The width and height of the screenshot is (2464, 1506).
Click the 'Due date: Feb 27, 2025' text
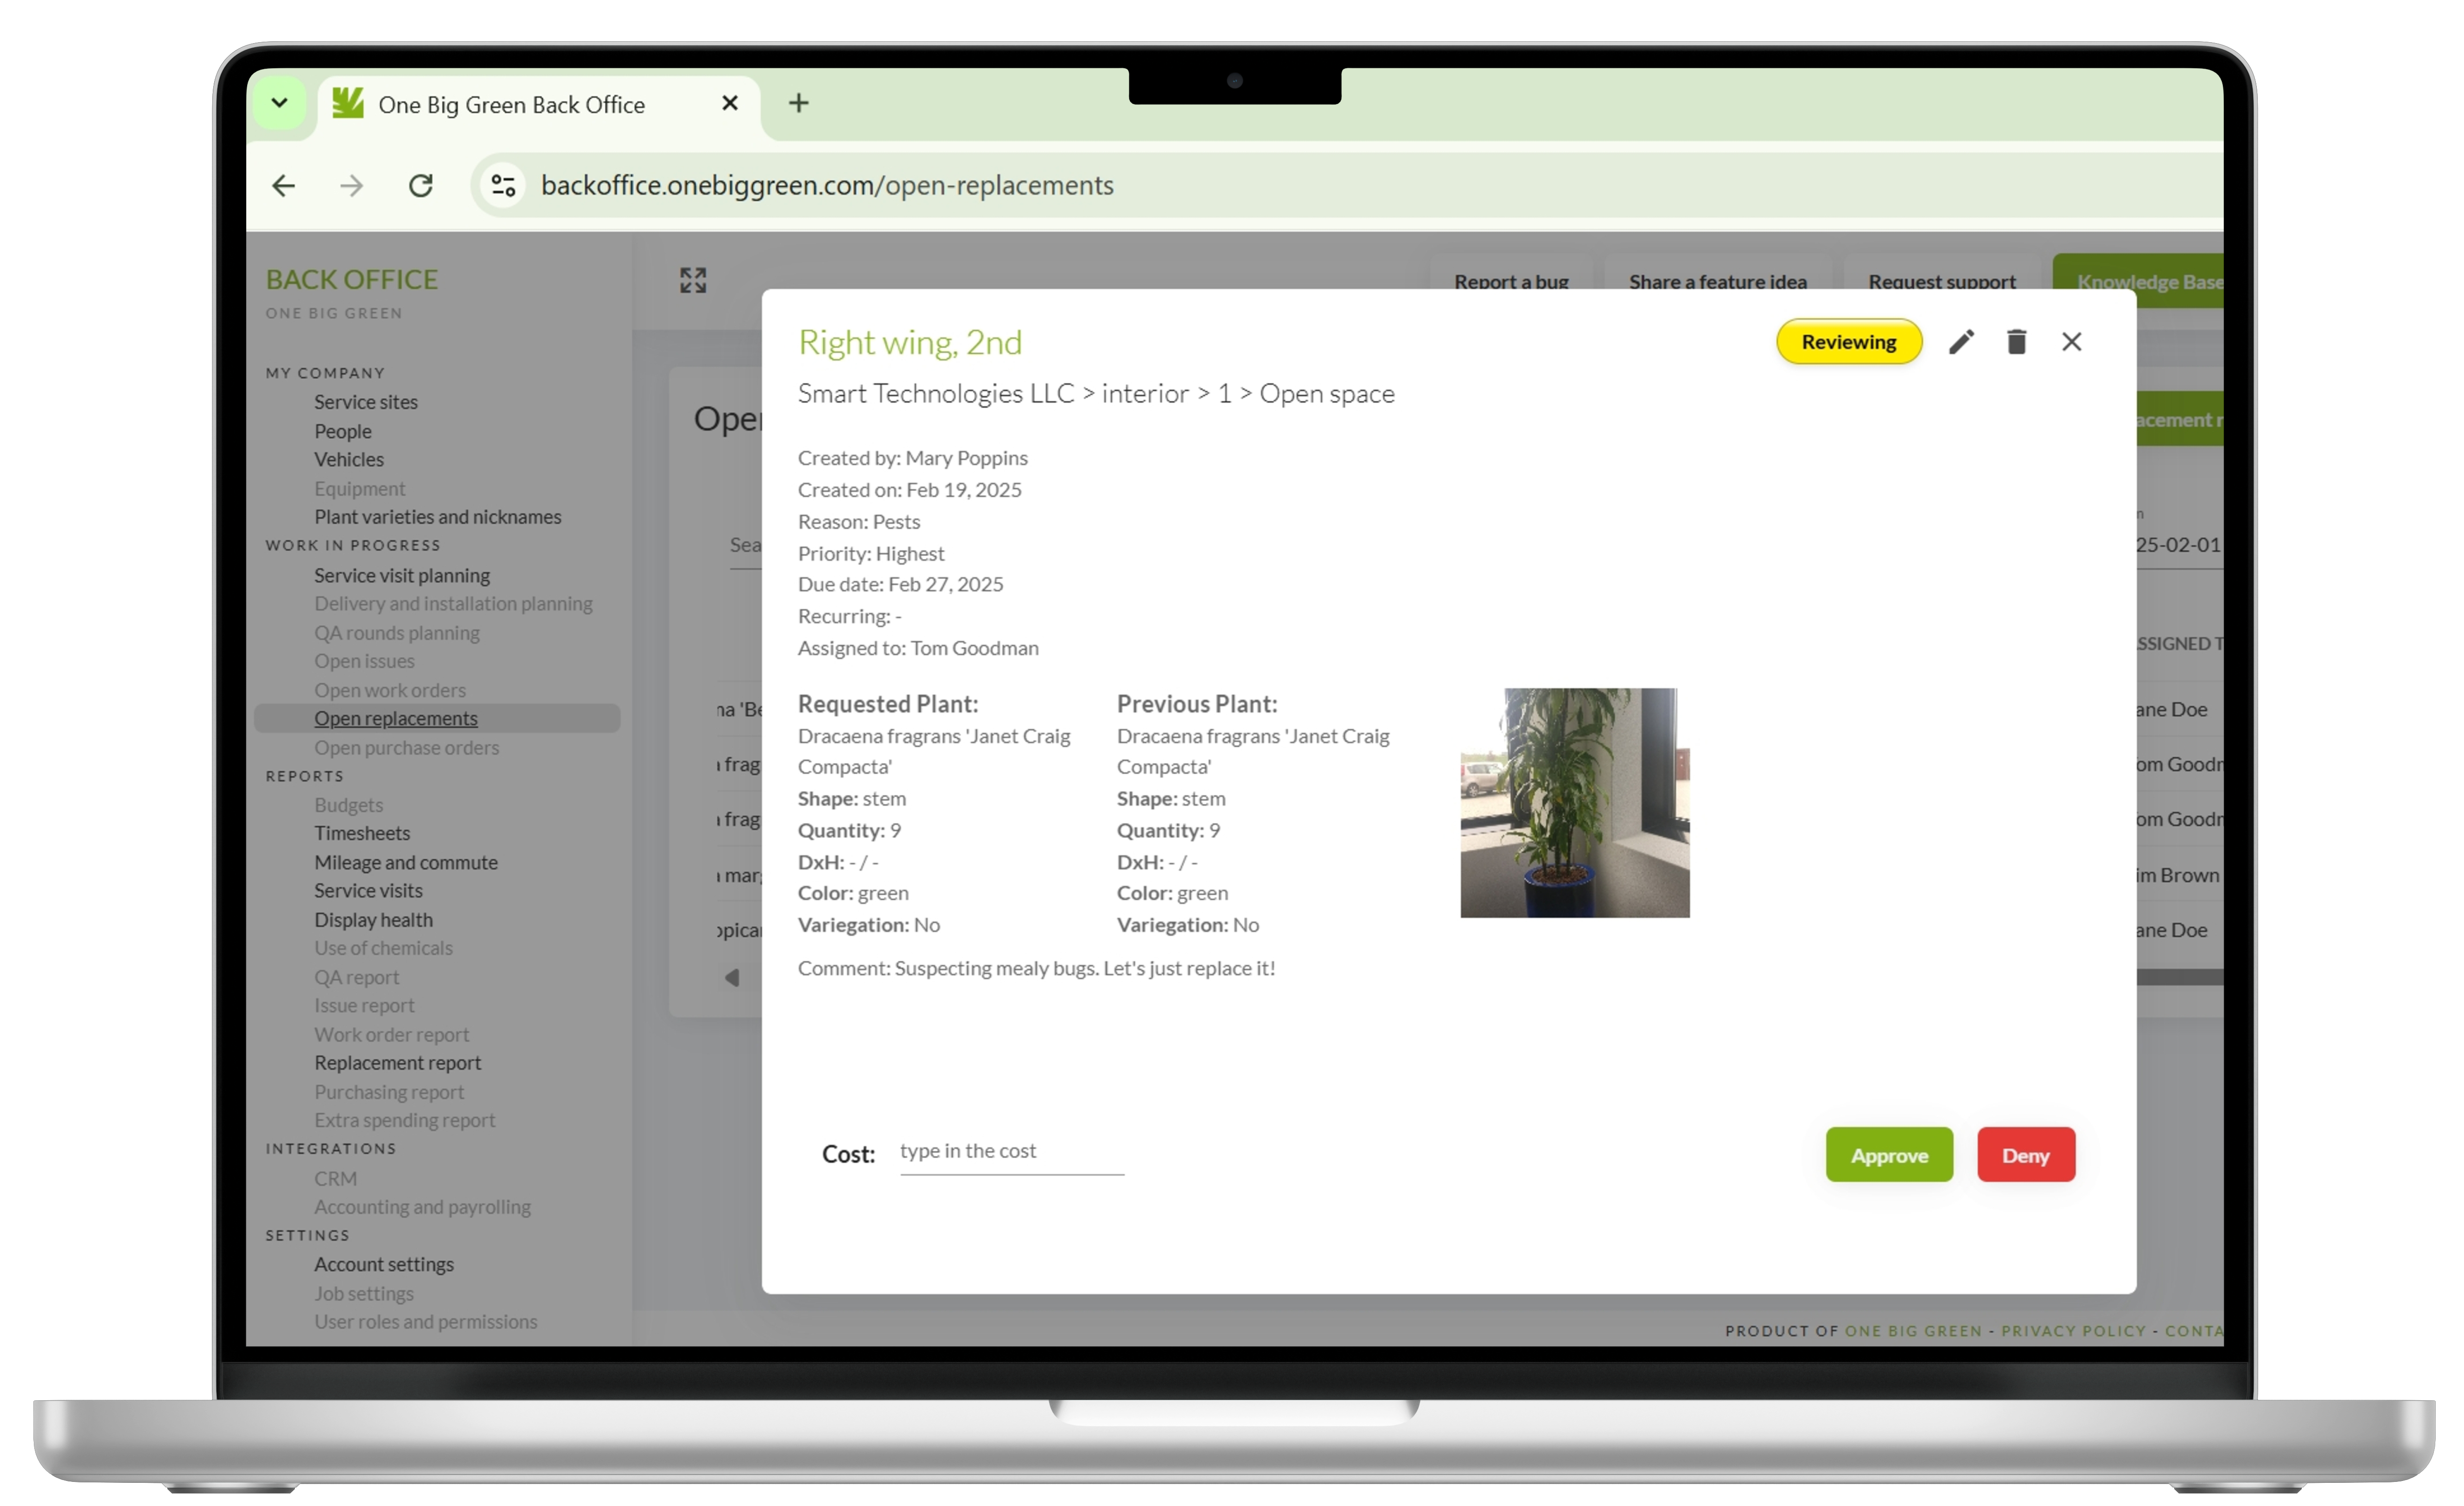pos(900,584)
